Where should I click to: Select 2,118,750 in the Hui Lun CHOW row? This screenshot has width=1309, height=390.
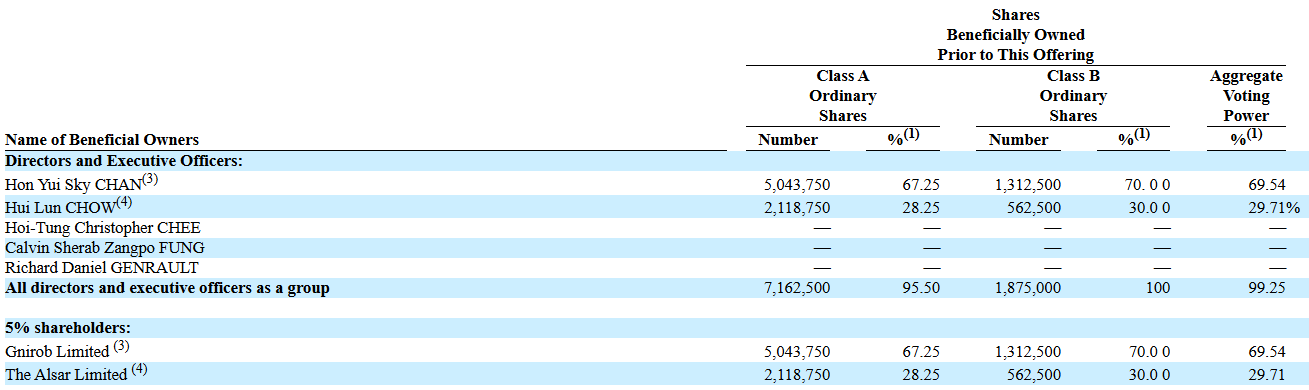797,207
